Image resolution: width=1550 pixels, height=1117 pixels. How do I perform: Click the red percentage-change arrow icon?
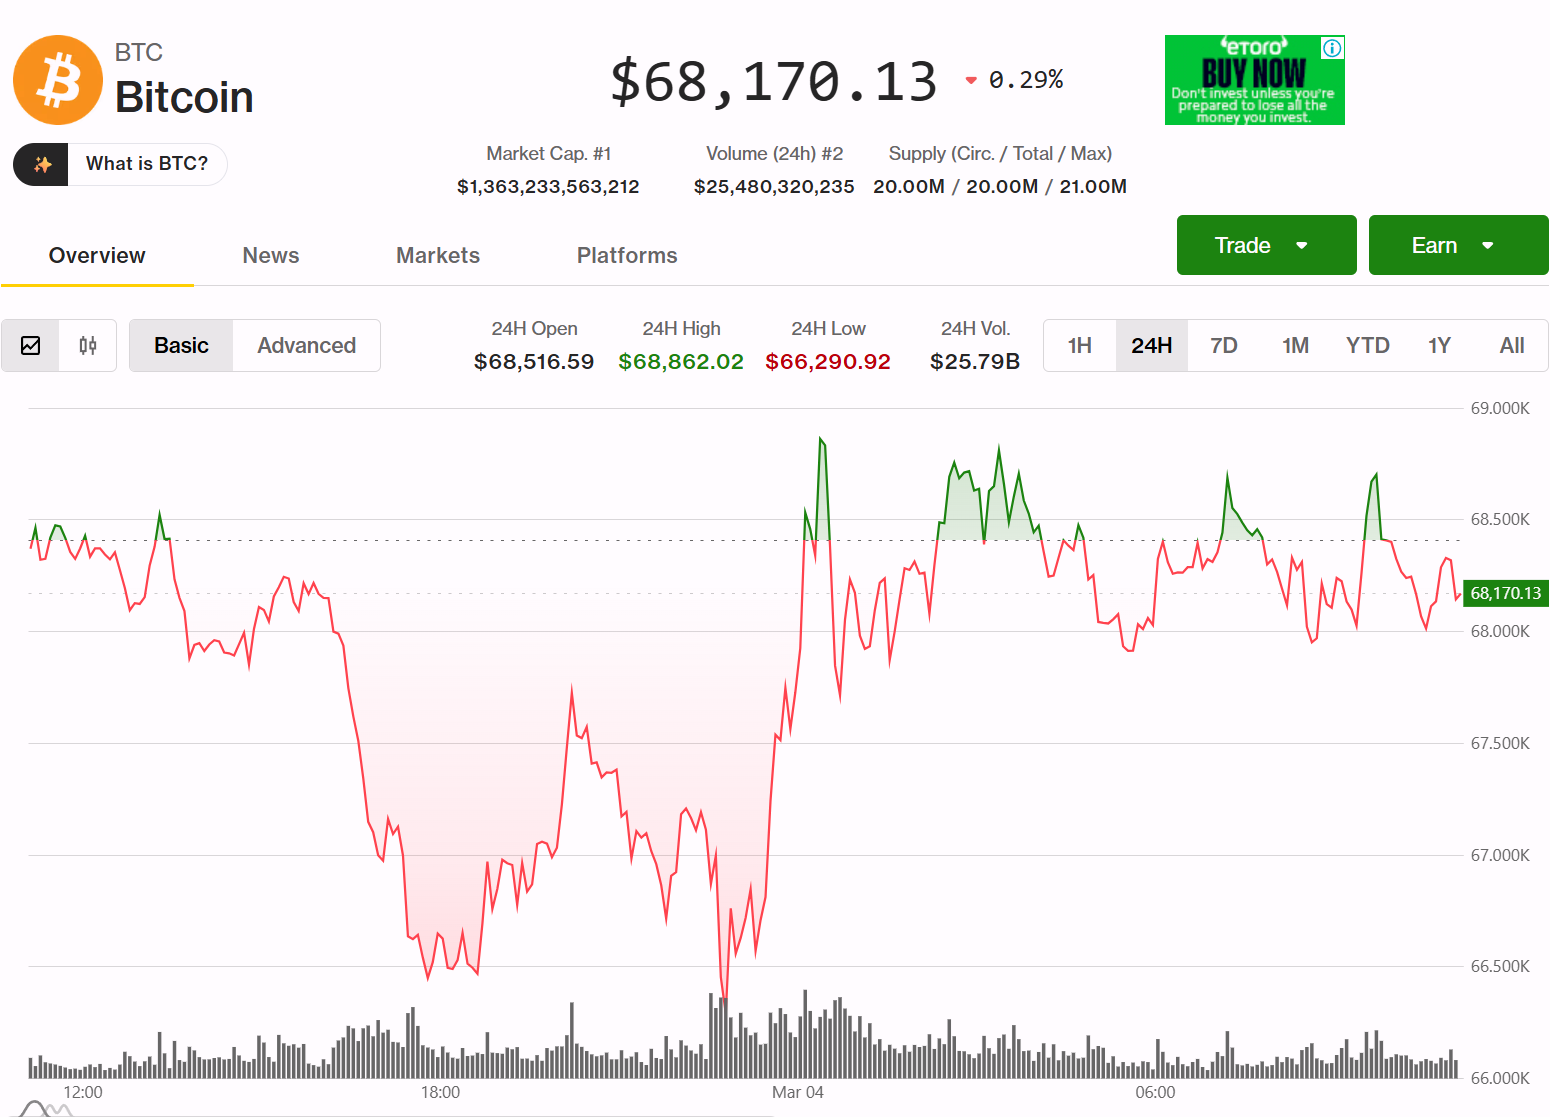(x=969, y=80)
